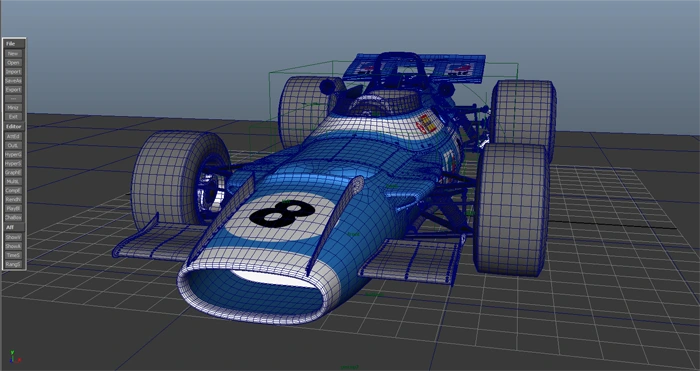Click the Miniz button
This screenshot has height=371, width=700.
click(13, 108)
